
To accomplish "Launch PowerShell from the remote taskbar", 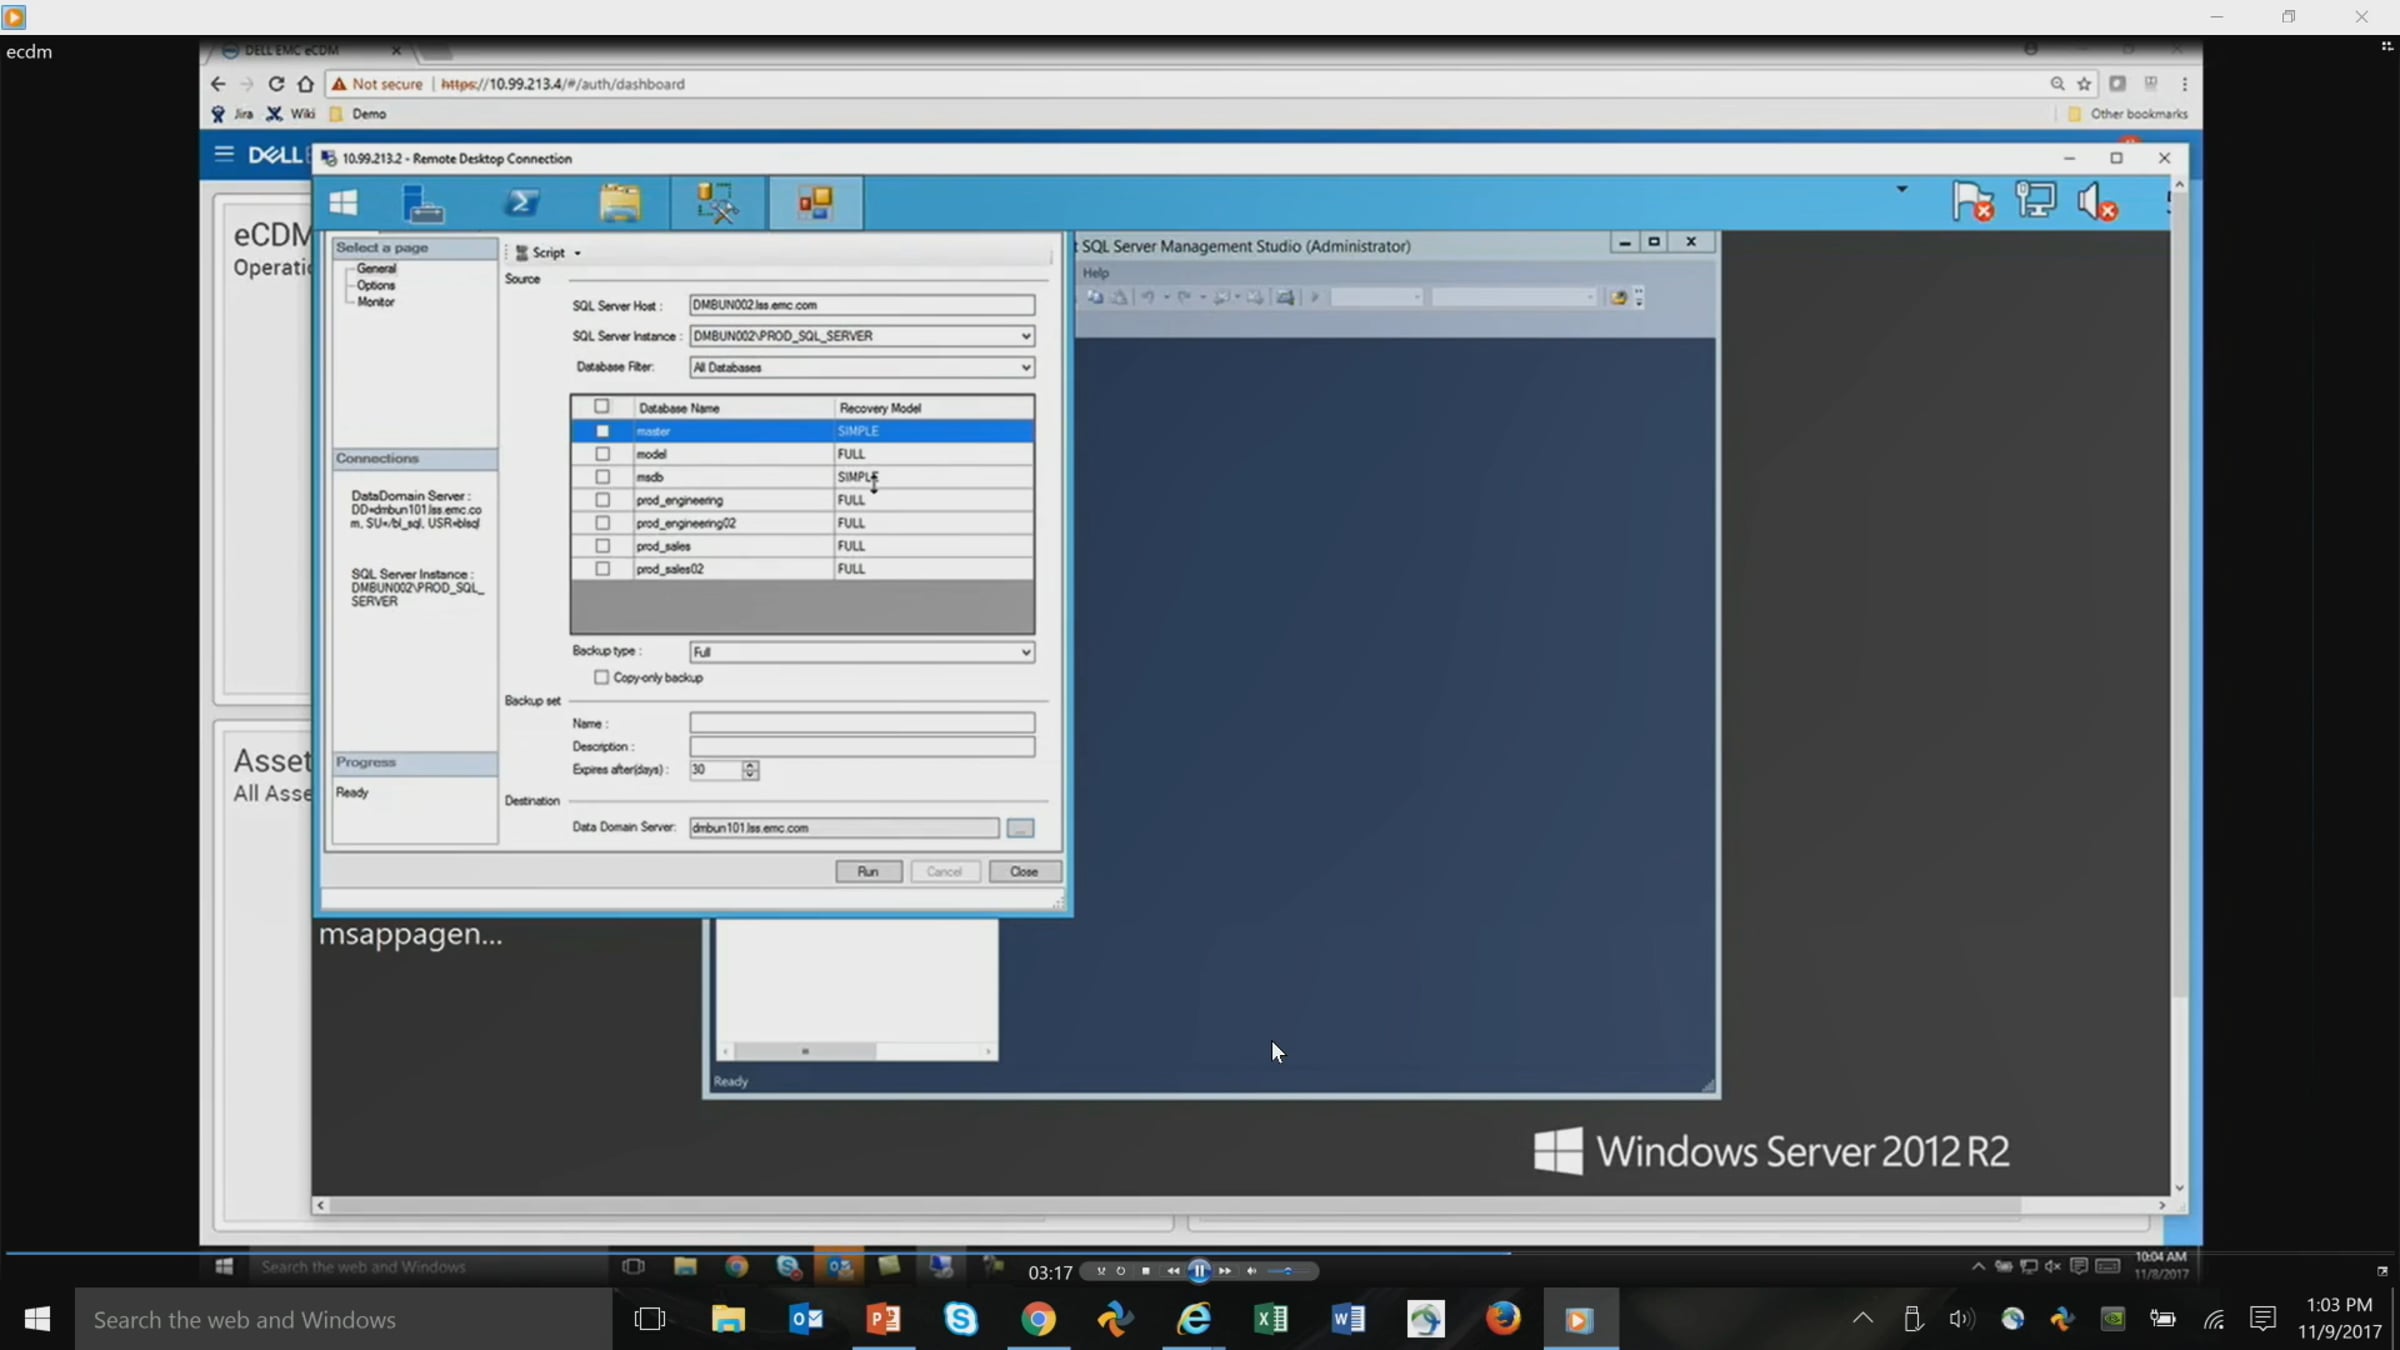I will pyautogui.click(x=521, y=203).
